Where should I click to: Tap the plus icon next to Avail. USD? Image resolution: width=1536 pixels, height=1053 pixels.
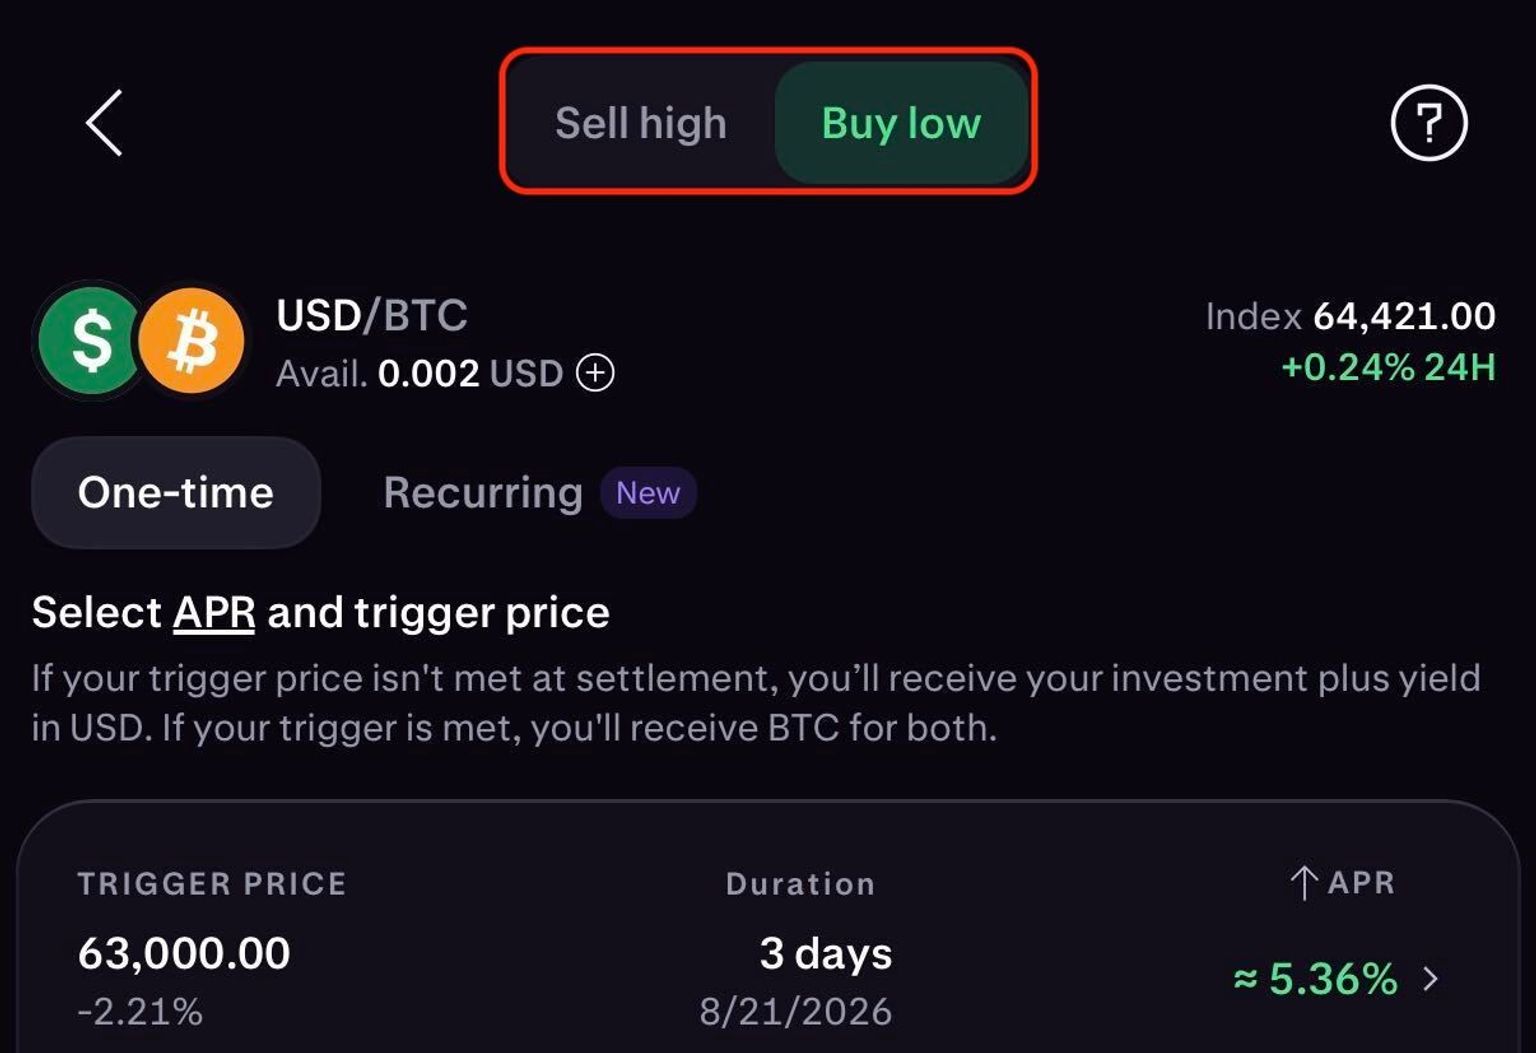click(595, 373)
